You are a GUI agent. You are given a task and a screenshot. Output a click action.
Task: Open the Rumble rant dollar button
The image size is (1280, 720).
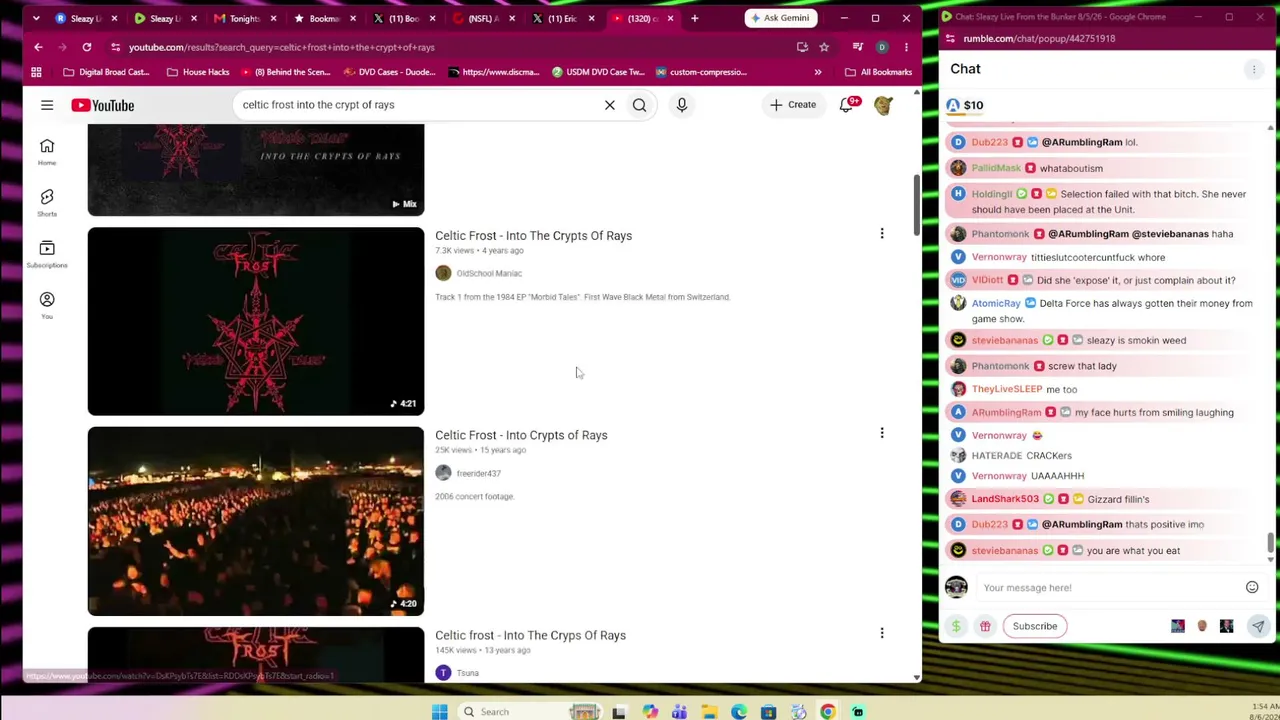point(956,626)
